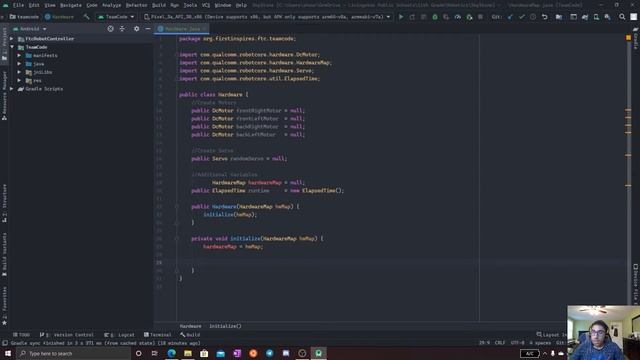Screen dimensions: 640x360
Task: Click the Make Project hammer icon
Action: [x=86, y=17]
